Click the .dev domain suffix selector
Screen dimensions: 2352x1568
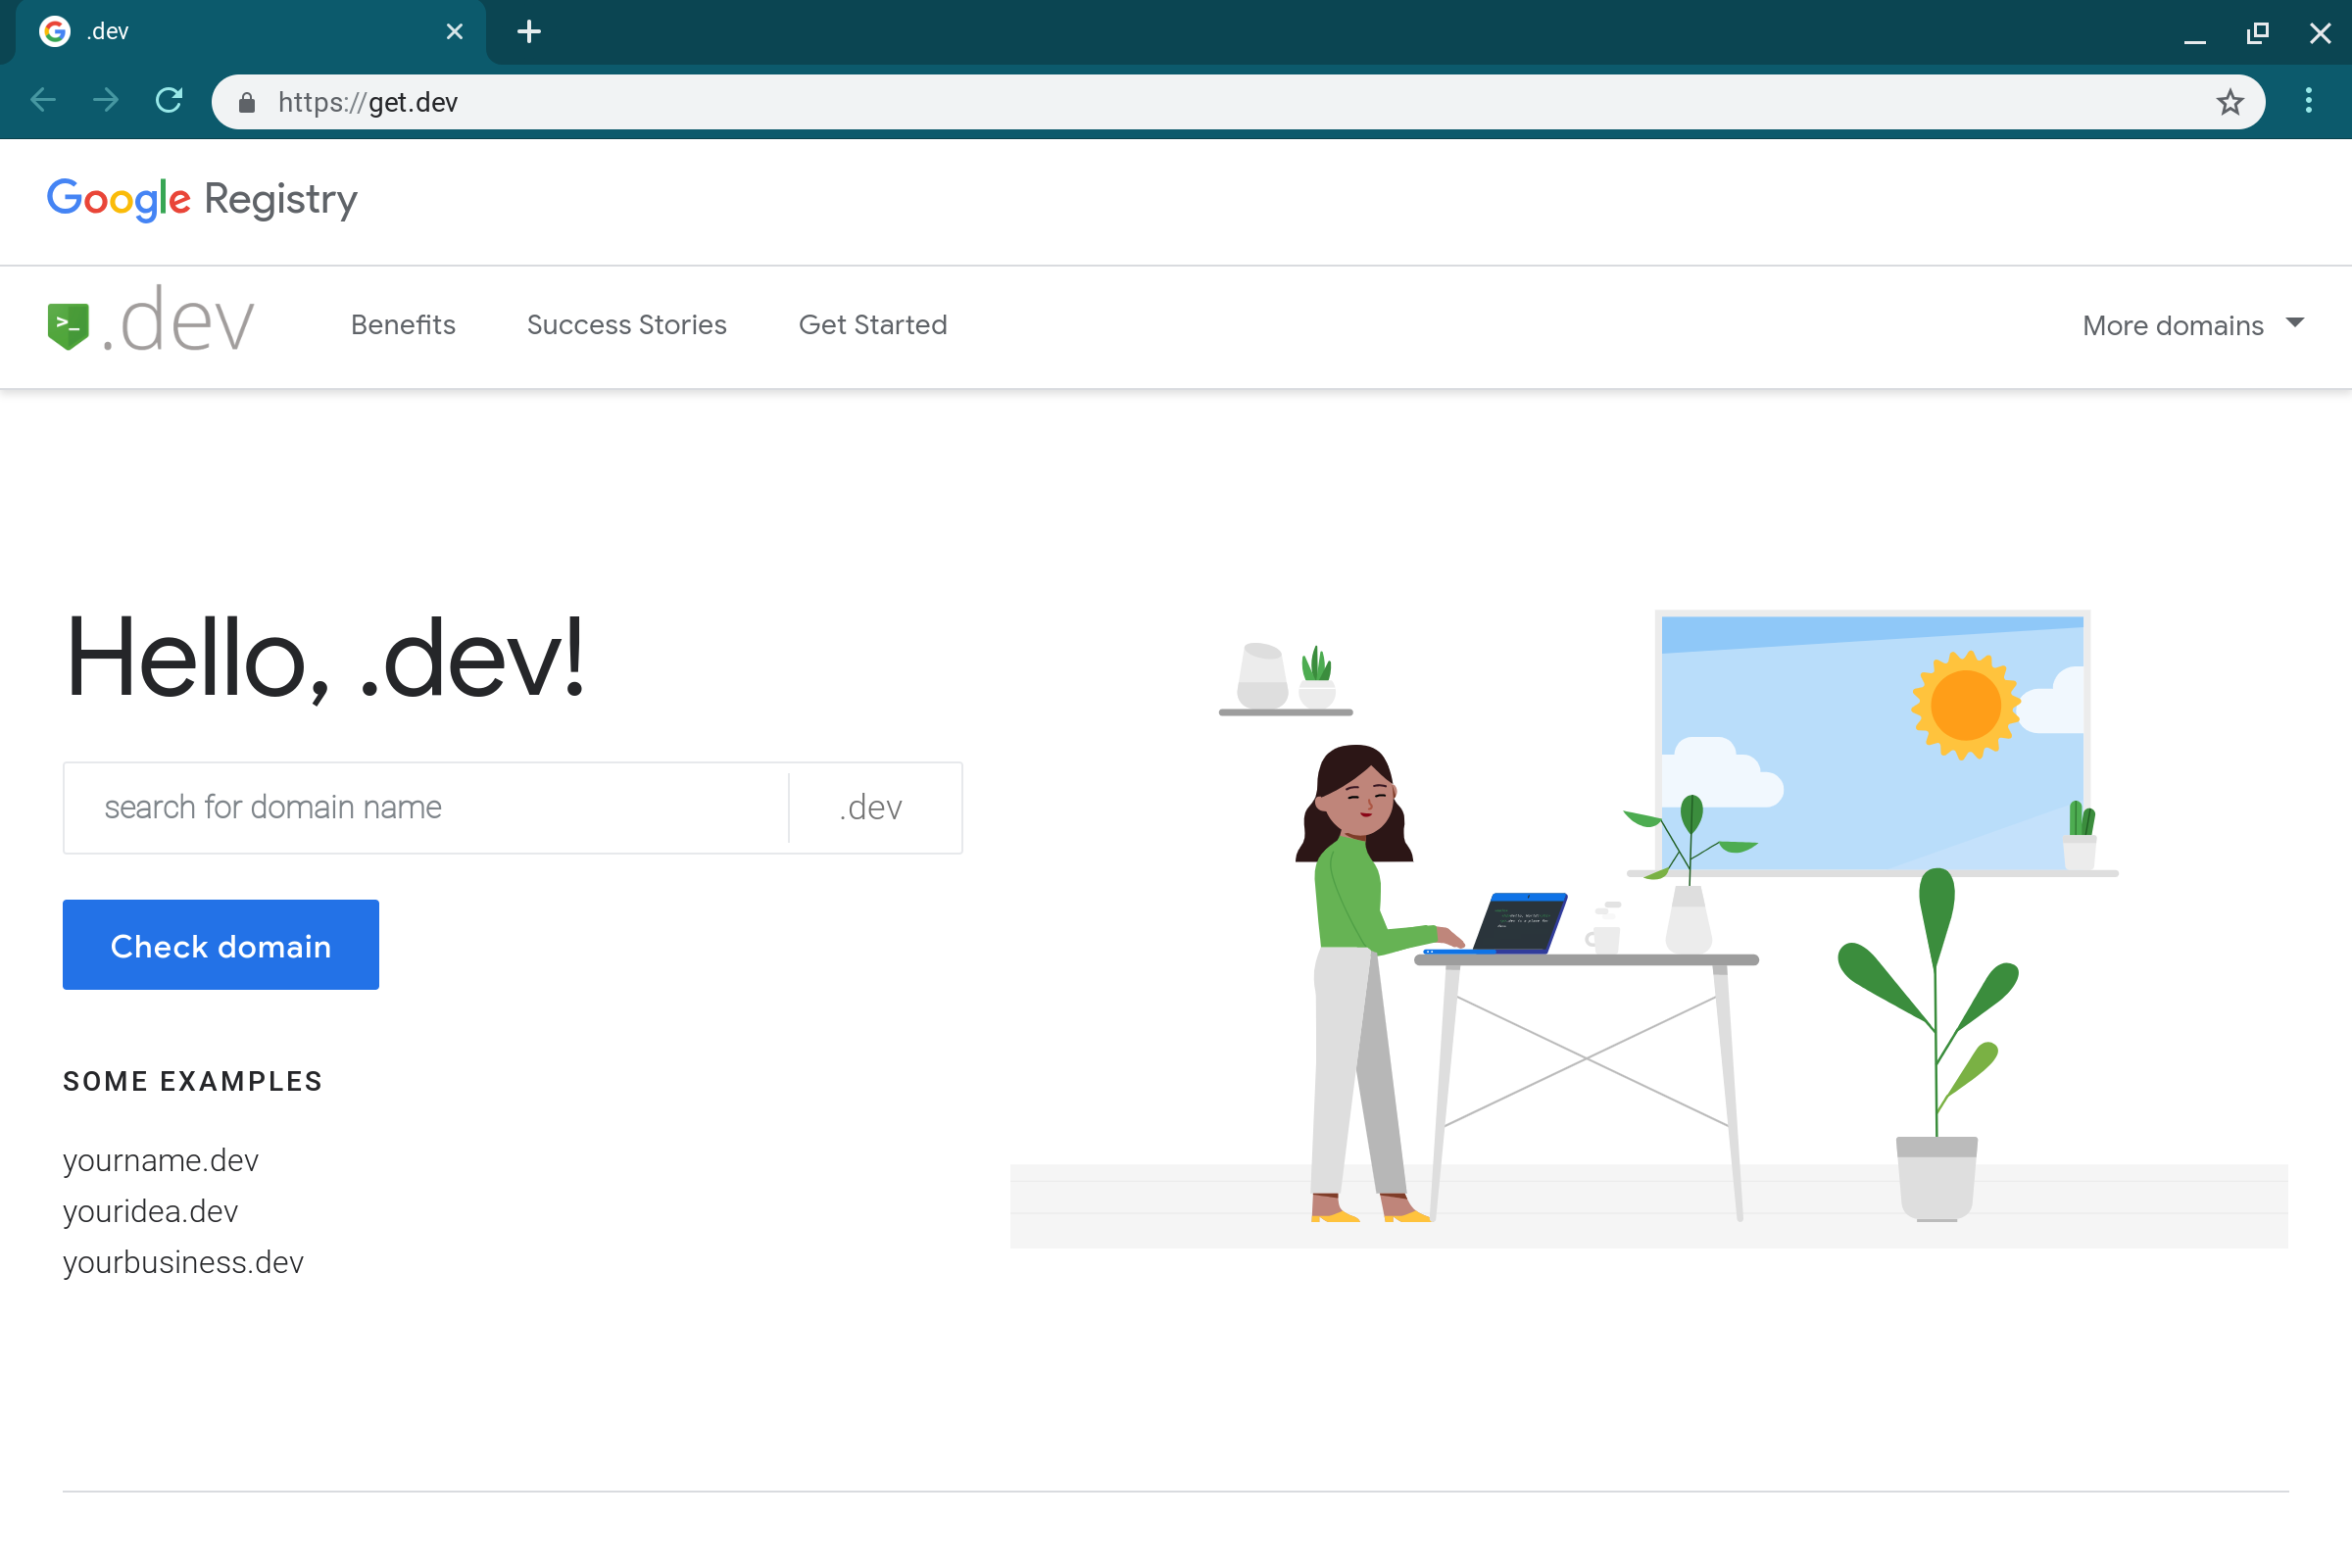pyautogui.click(x=873, y=807)
